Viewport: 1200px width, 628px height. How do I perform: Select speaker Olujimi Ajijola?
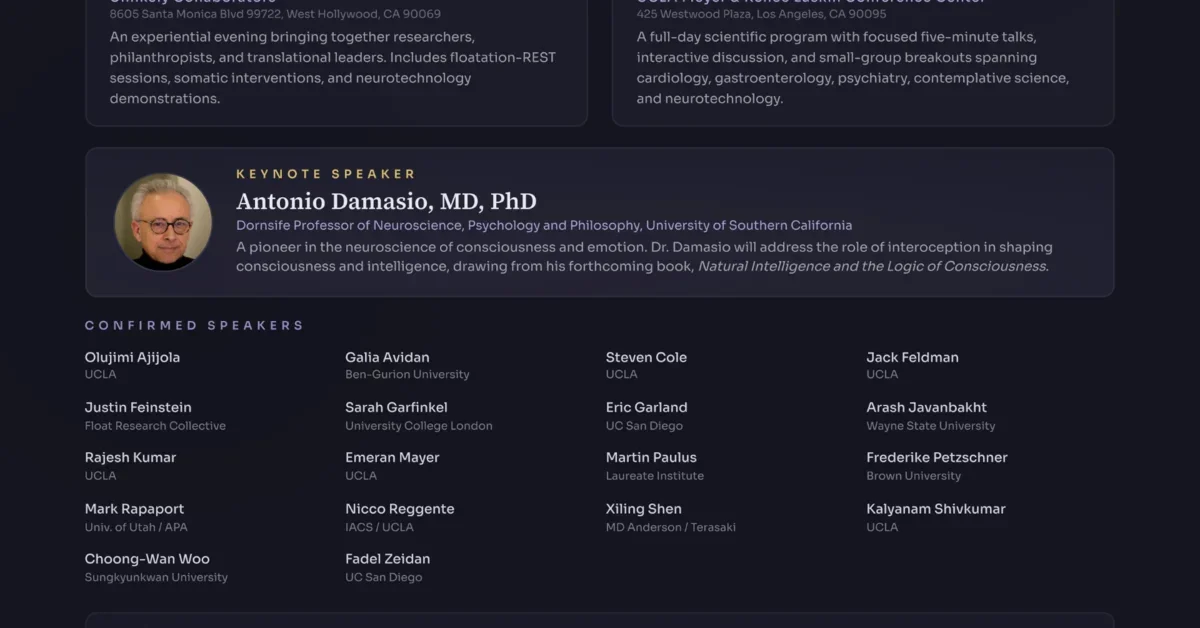(x=132, y=357)
